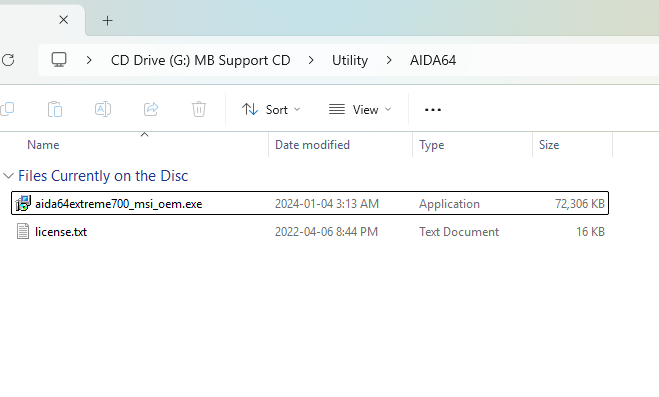Click the 2024-01-04 3:13 AM date cell
This screenshot has width=659, height=397.
pos(327,204)
